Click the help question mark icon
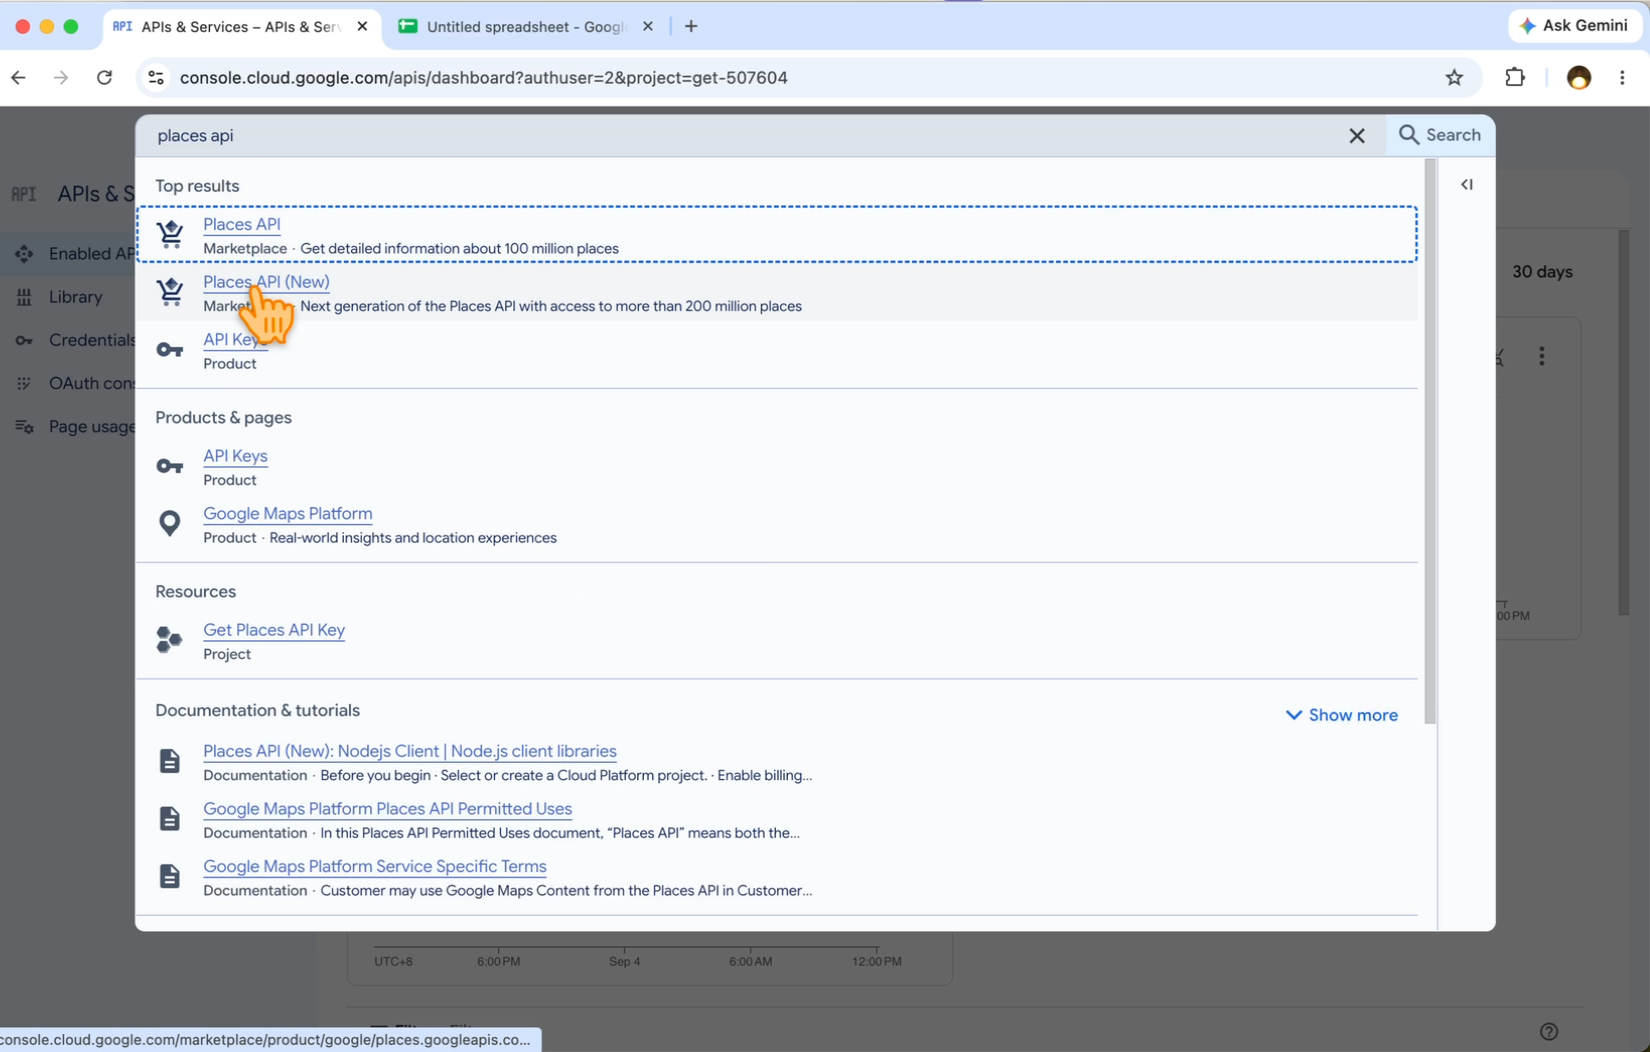The image size is (1650, 1052). tap(1549, 1032)
